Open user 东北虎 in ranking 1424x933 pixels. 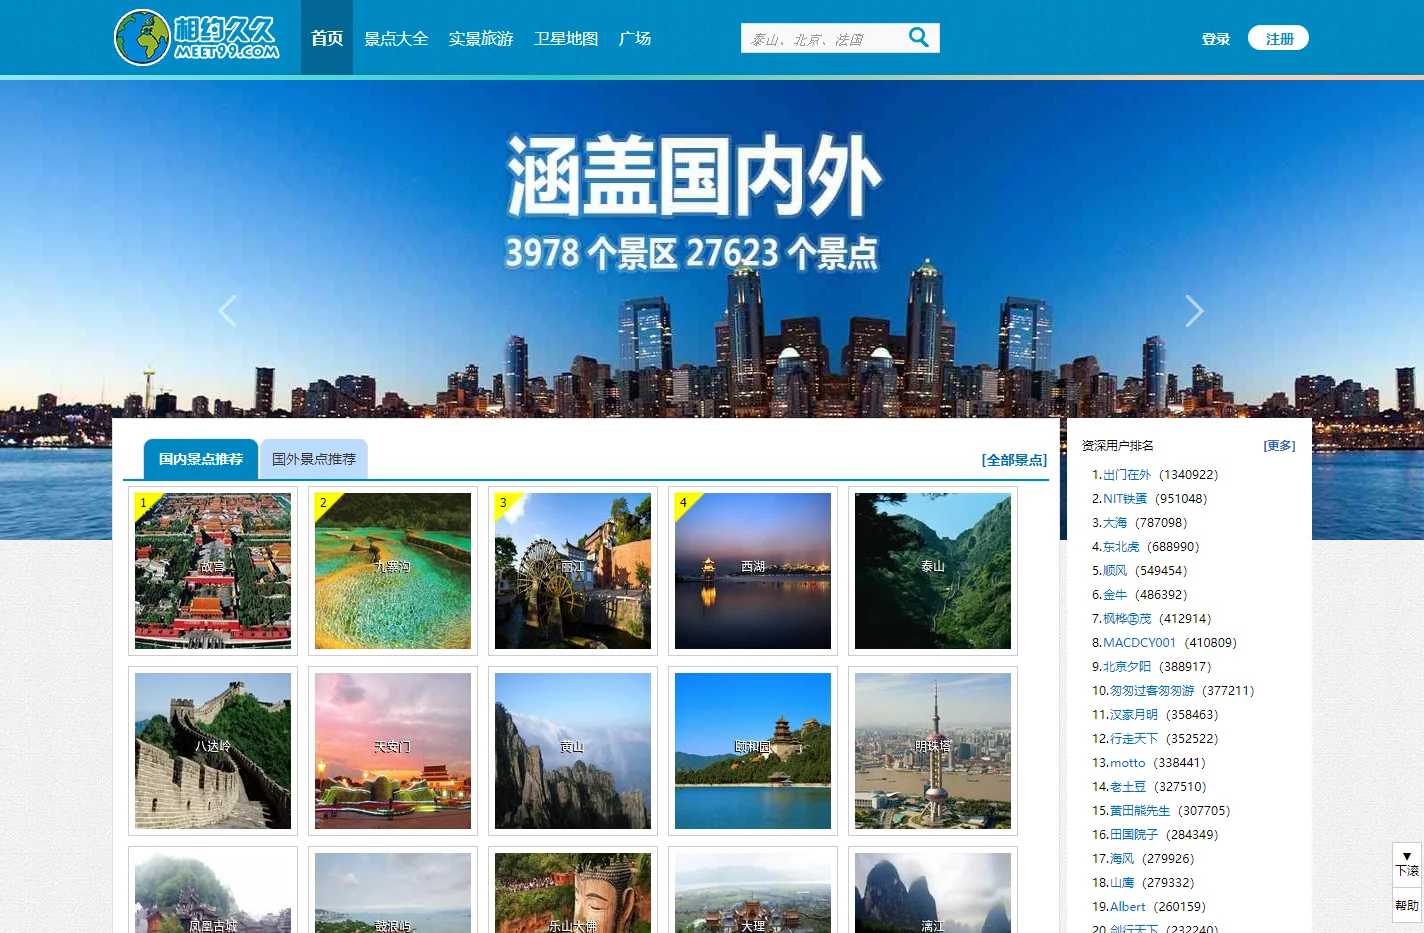[1121, 547]
